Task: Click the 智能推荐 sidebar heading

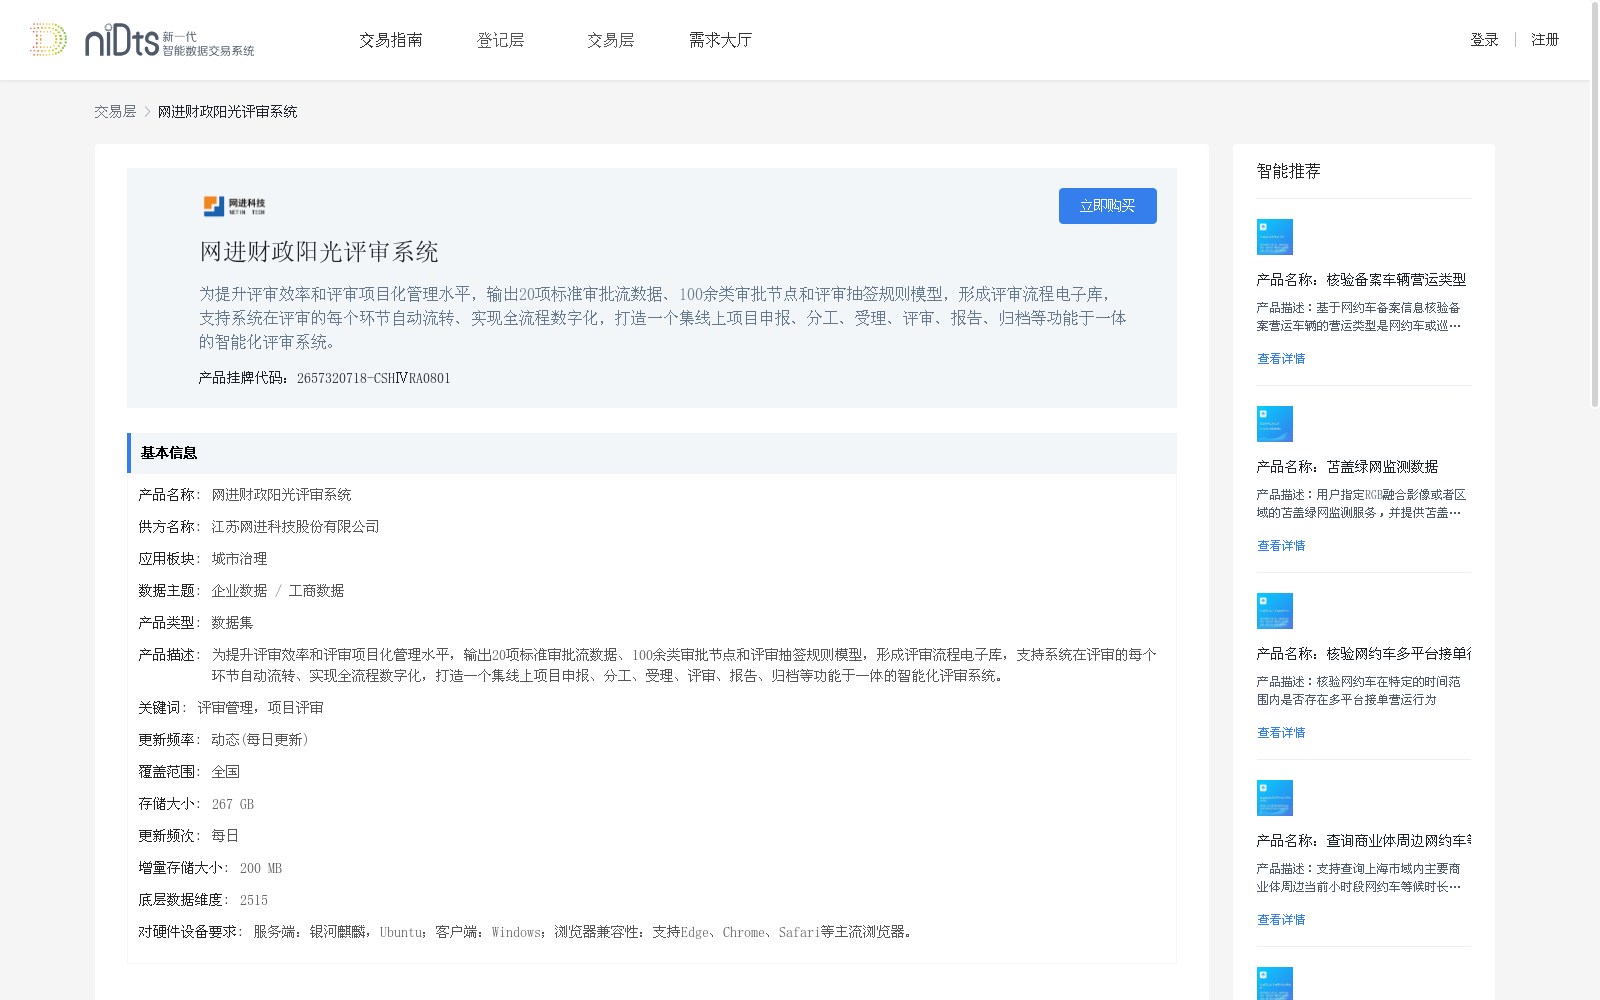Action: coord(1288,171)
